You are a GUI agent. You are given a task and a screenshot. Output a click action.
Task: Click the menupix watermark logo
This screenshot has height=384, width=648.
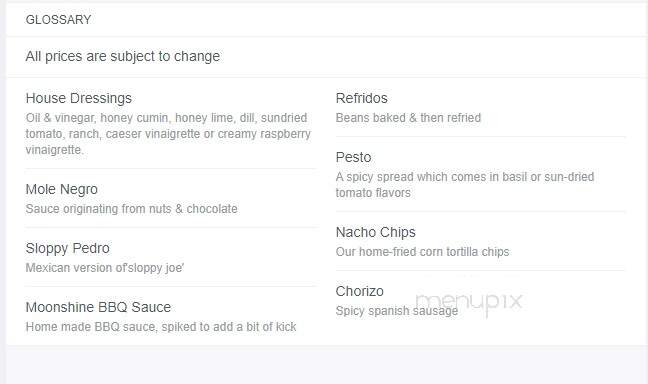pos(469,303)
